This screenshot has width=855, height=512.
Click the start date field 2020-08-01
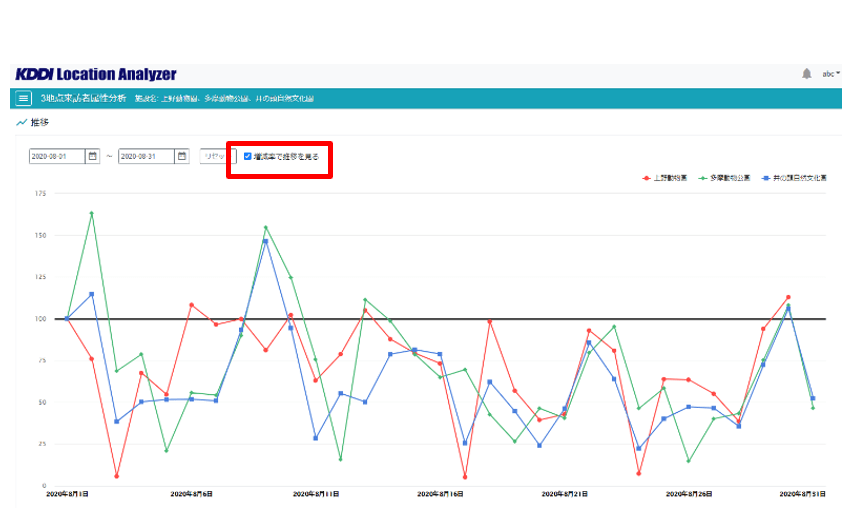pos(58,157)
